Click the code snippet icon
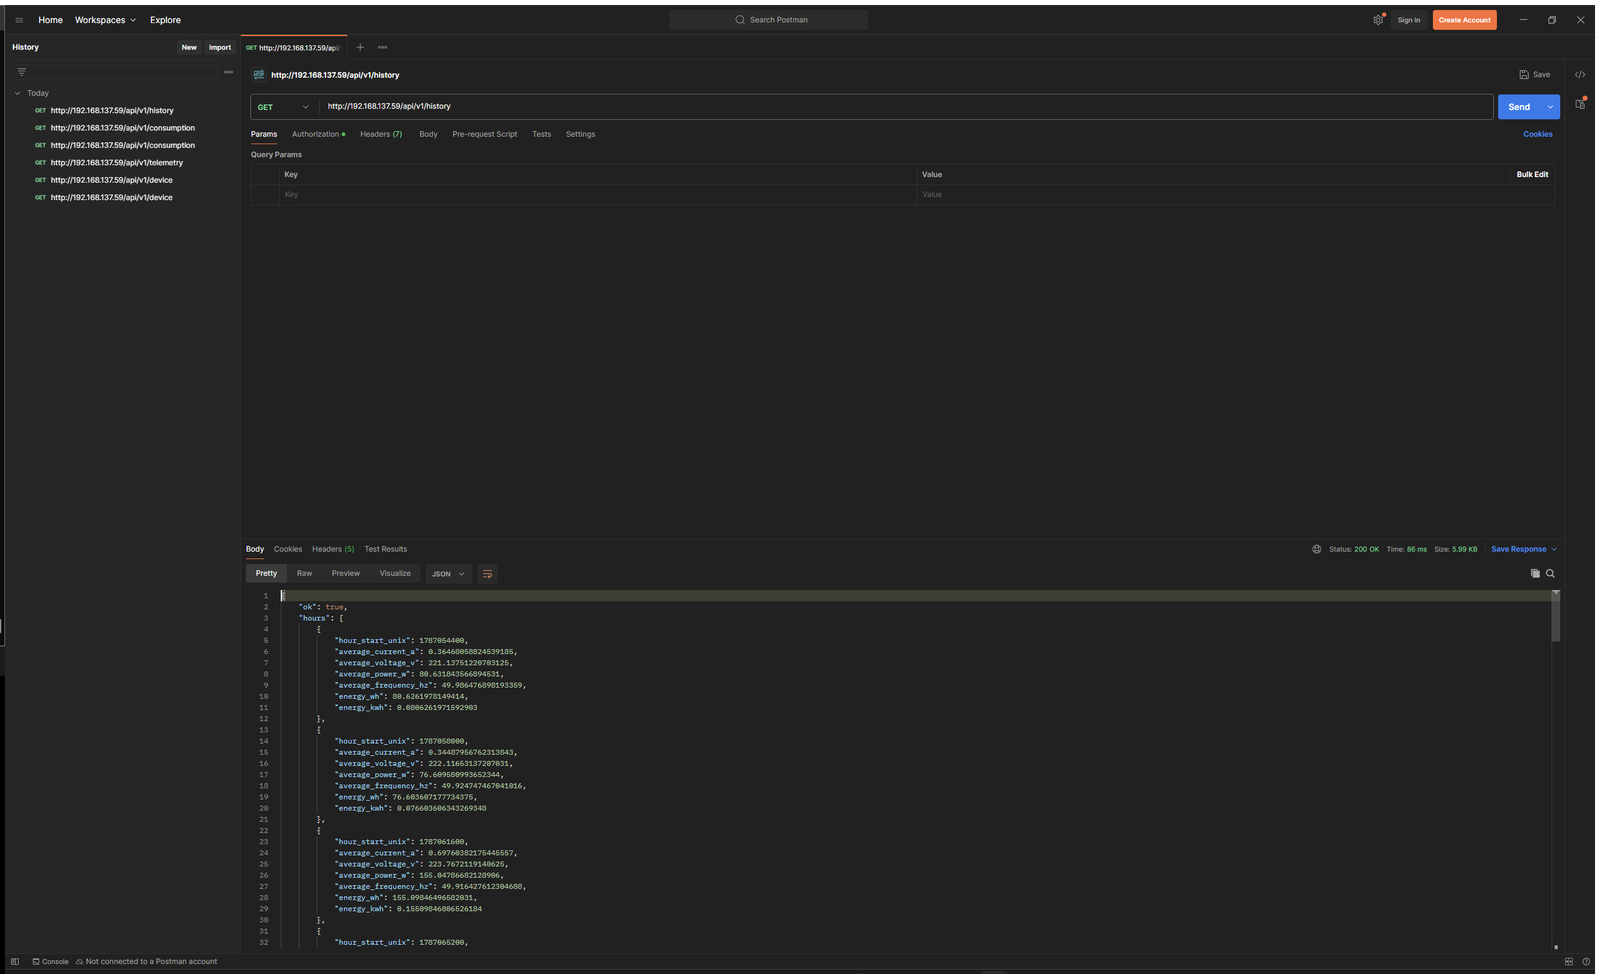 pos(1580,75)
